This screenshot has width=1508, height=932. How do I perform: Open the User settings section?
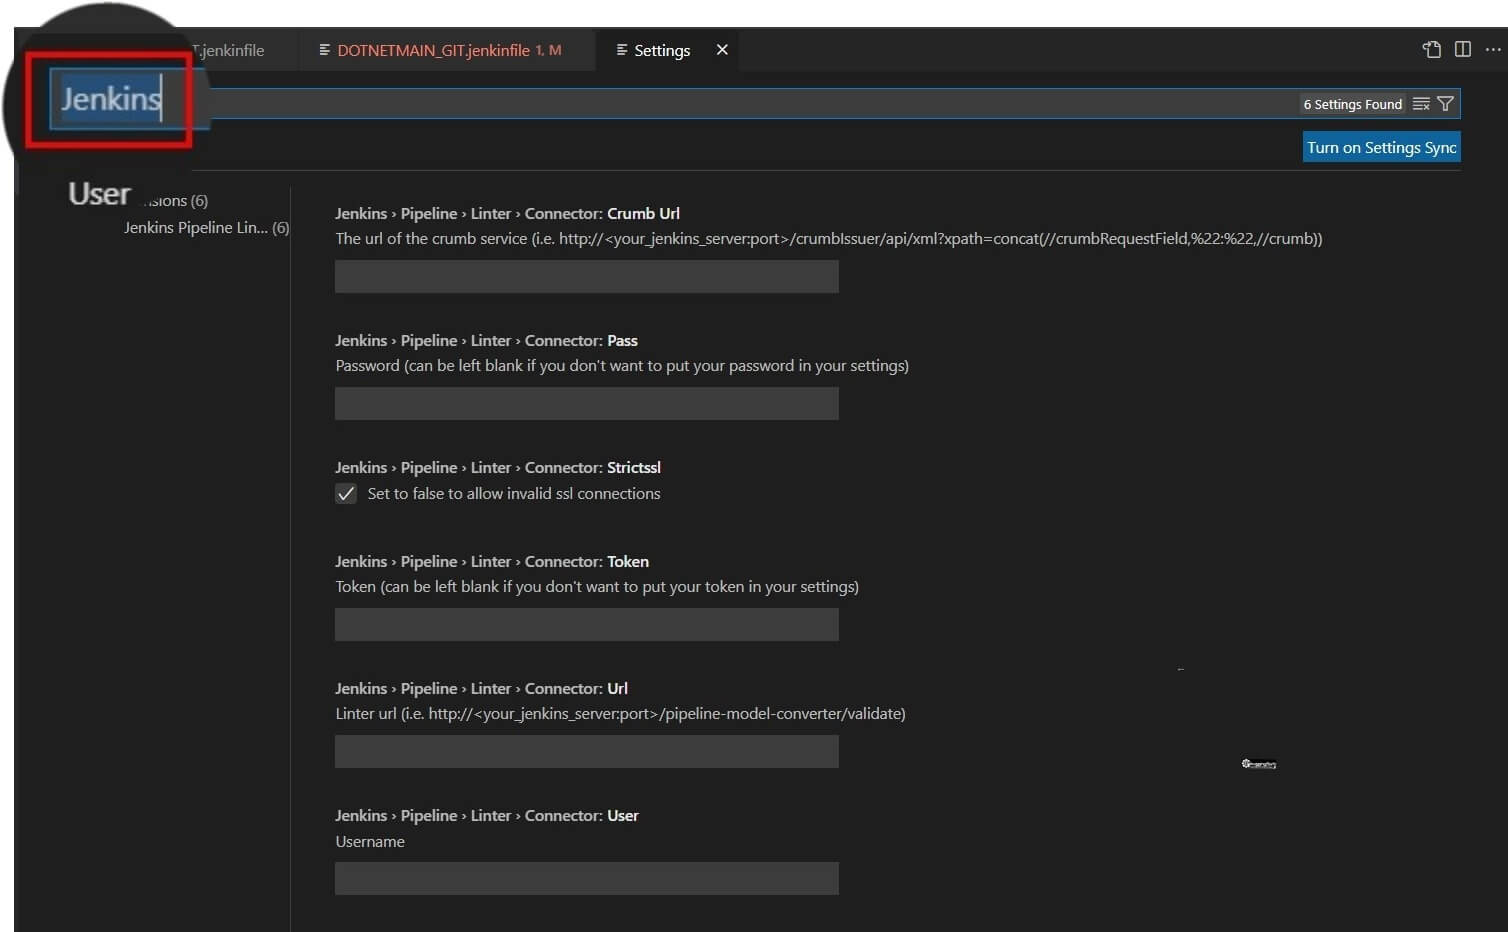(x=98, y=193)
